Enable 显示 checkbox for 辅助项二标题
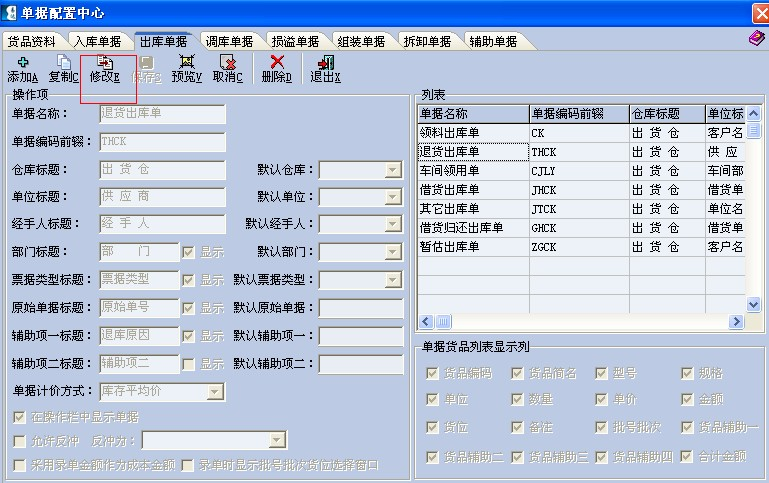The height and width of the screenshot is (483, 769). [x=189, y=364]
